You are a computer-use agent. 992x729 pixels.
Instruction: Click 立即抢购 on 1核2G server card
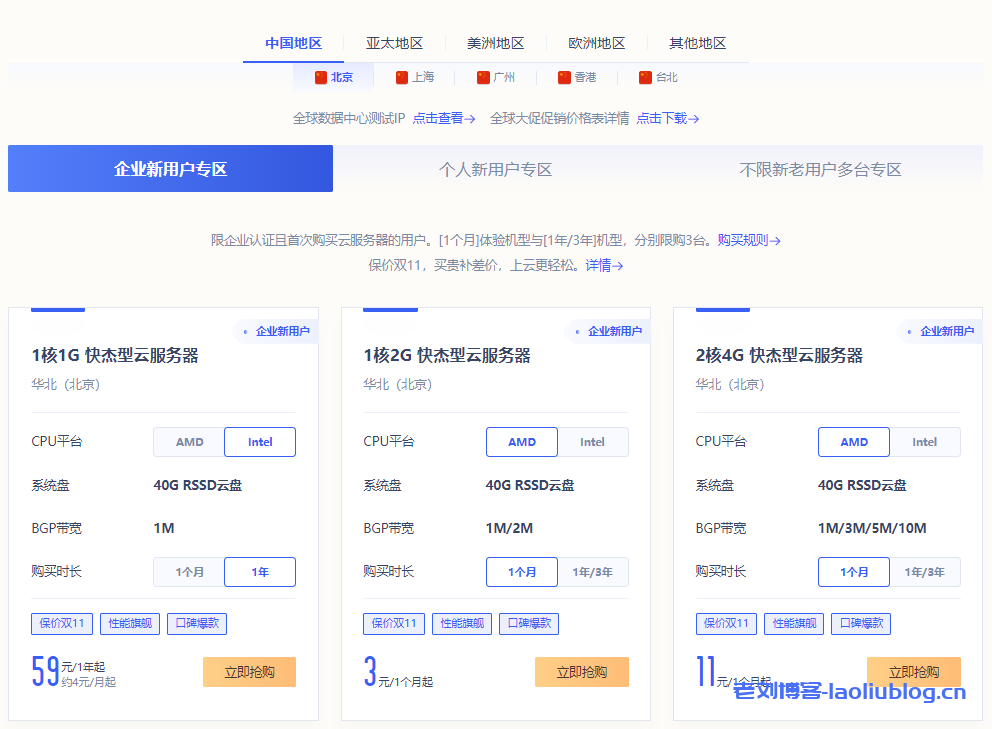pyautogui.click(x=581, y=672)
